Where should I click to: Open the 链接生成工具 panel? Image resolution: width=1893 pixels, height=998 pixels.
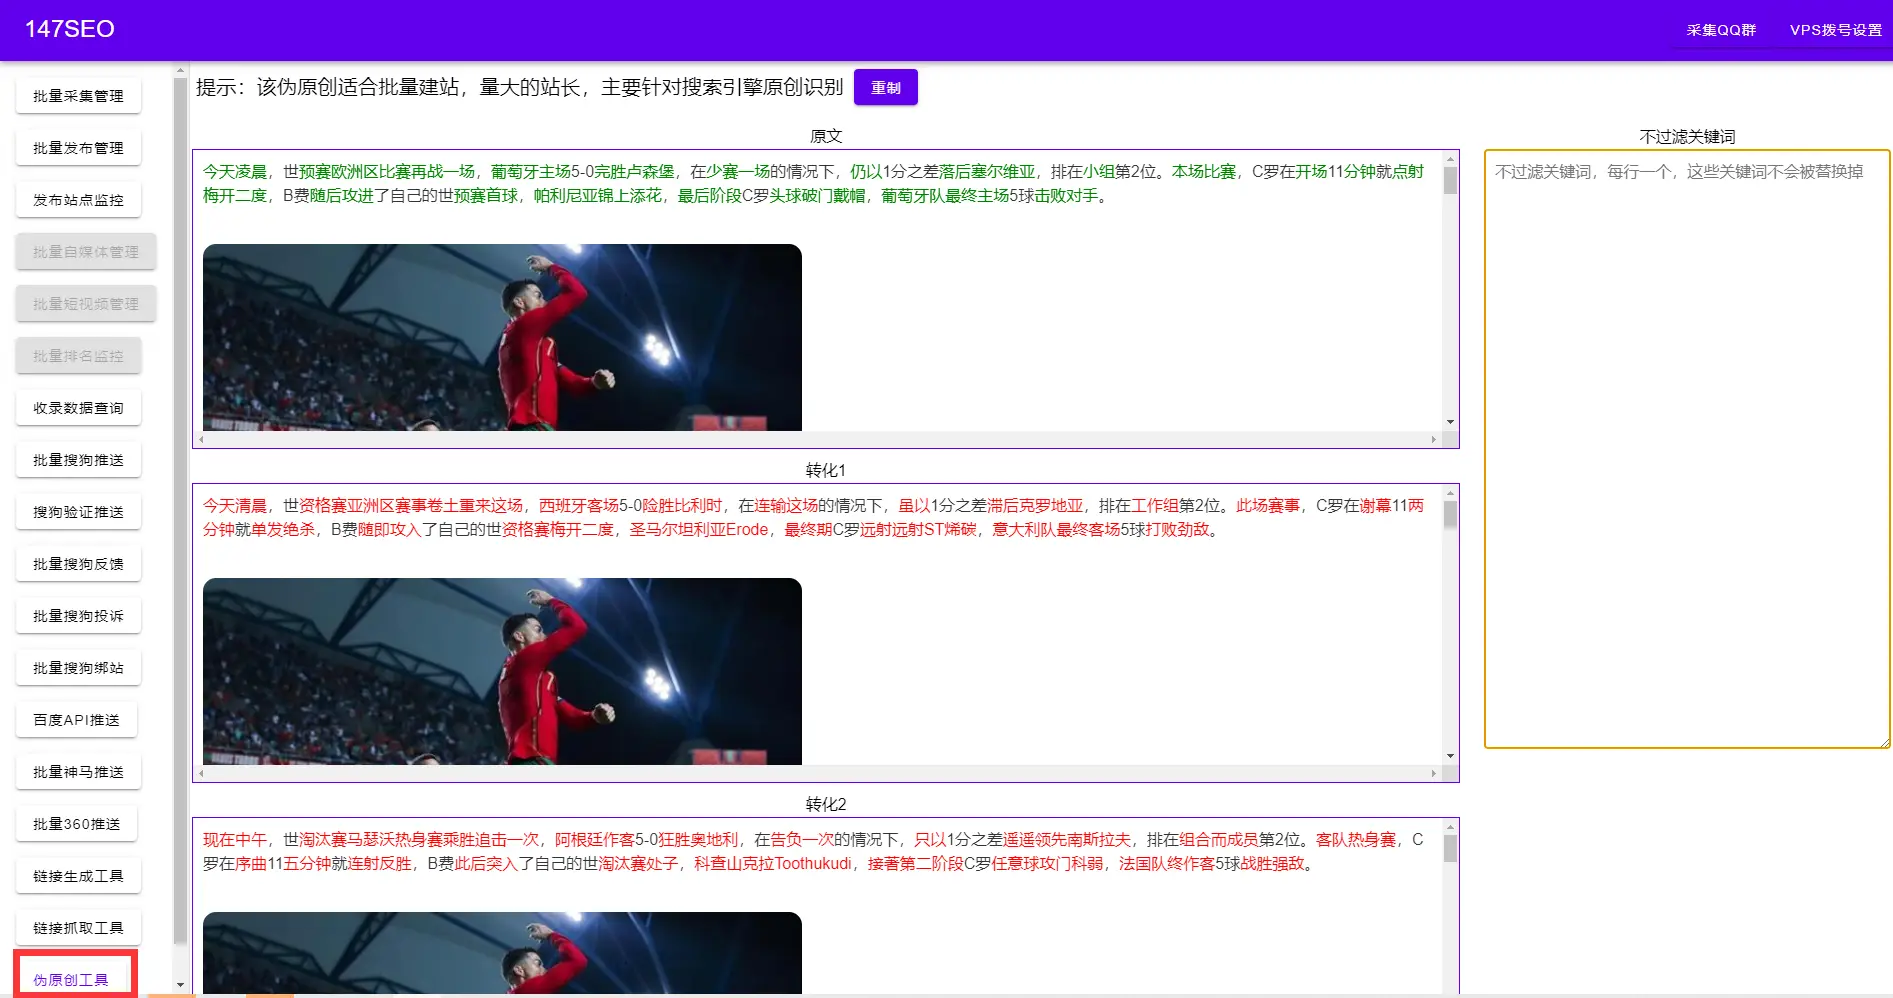[x=78, y=875]
